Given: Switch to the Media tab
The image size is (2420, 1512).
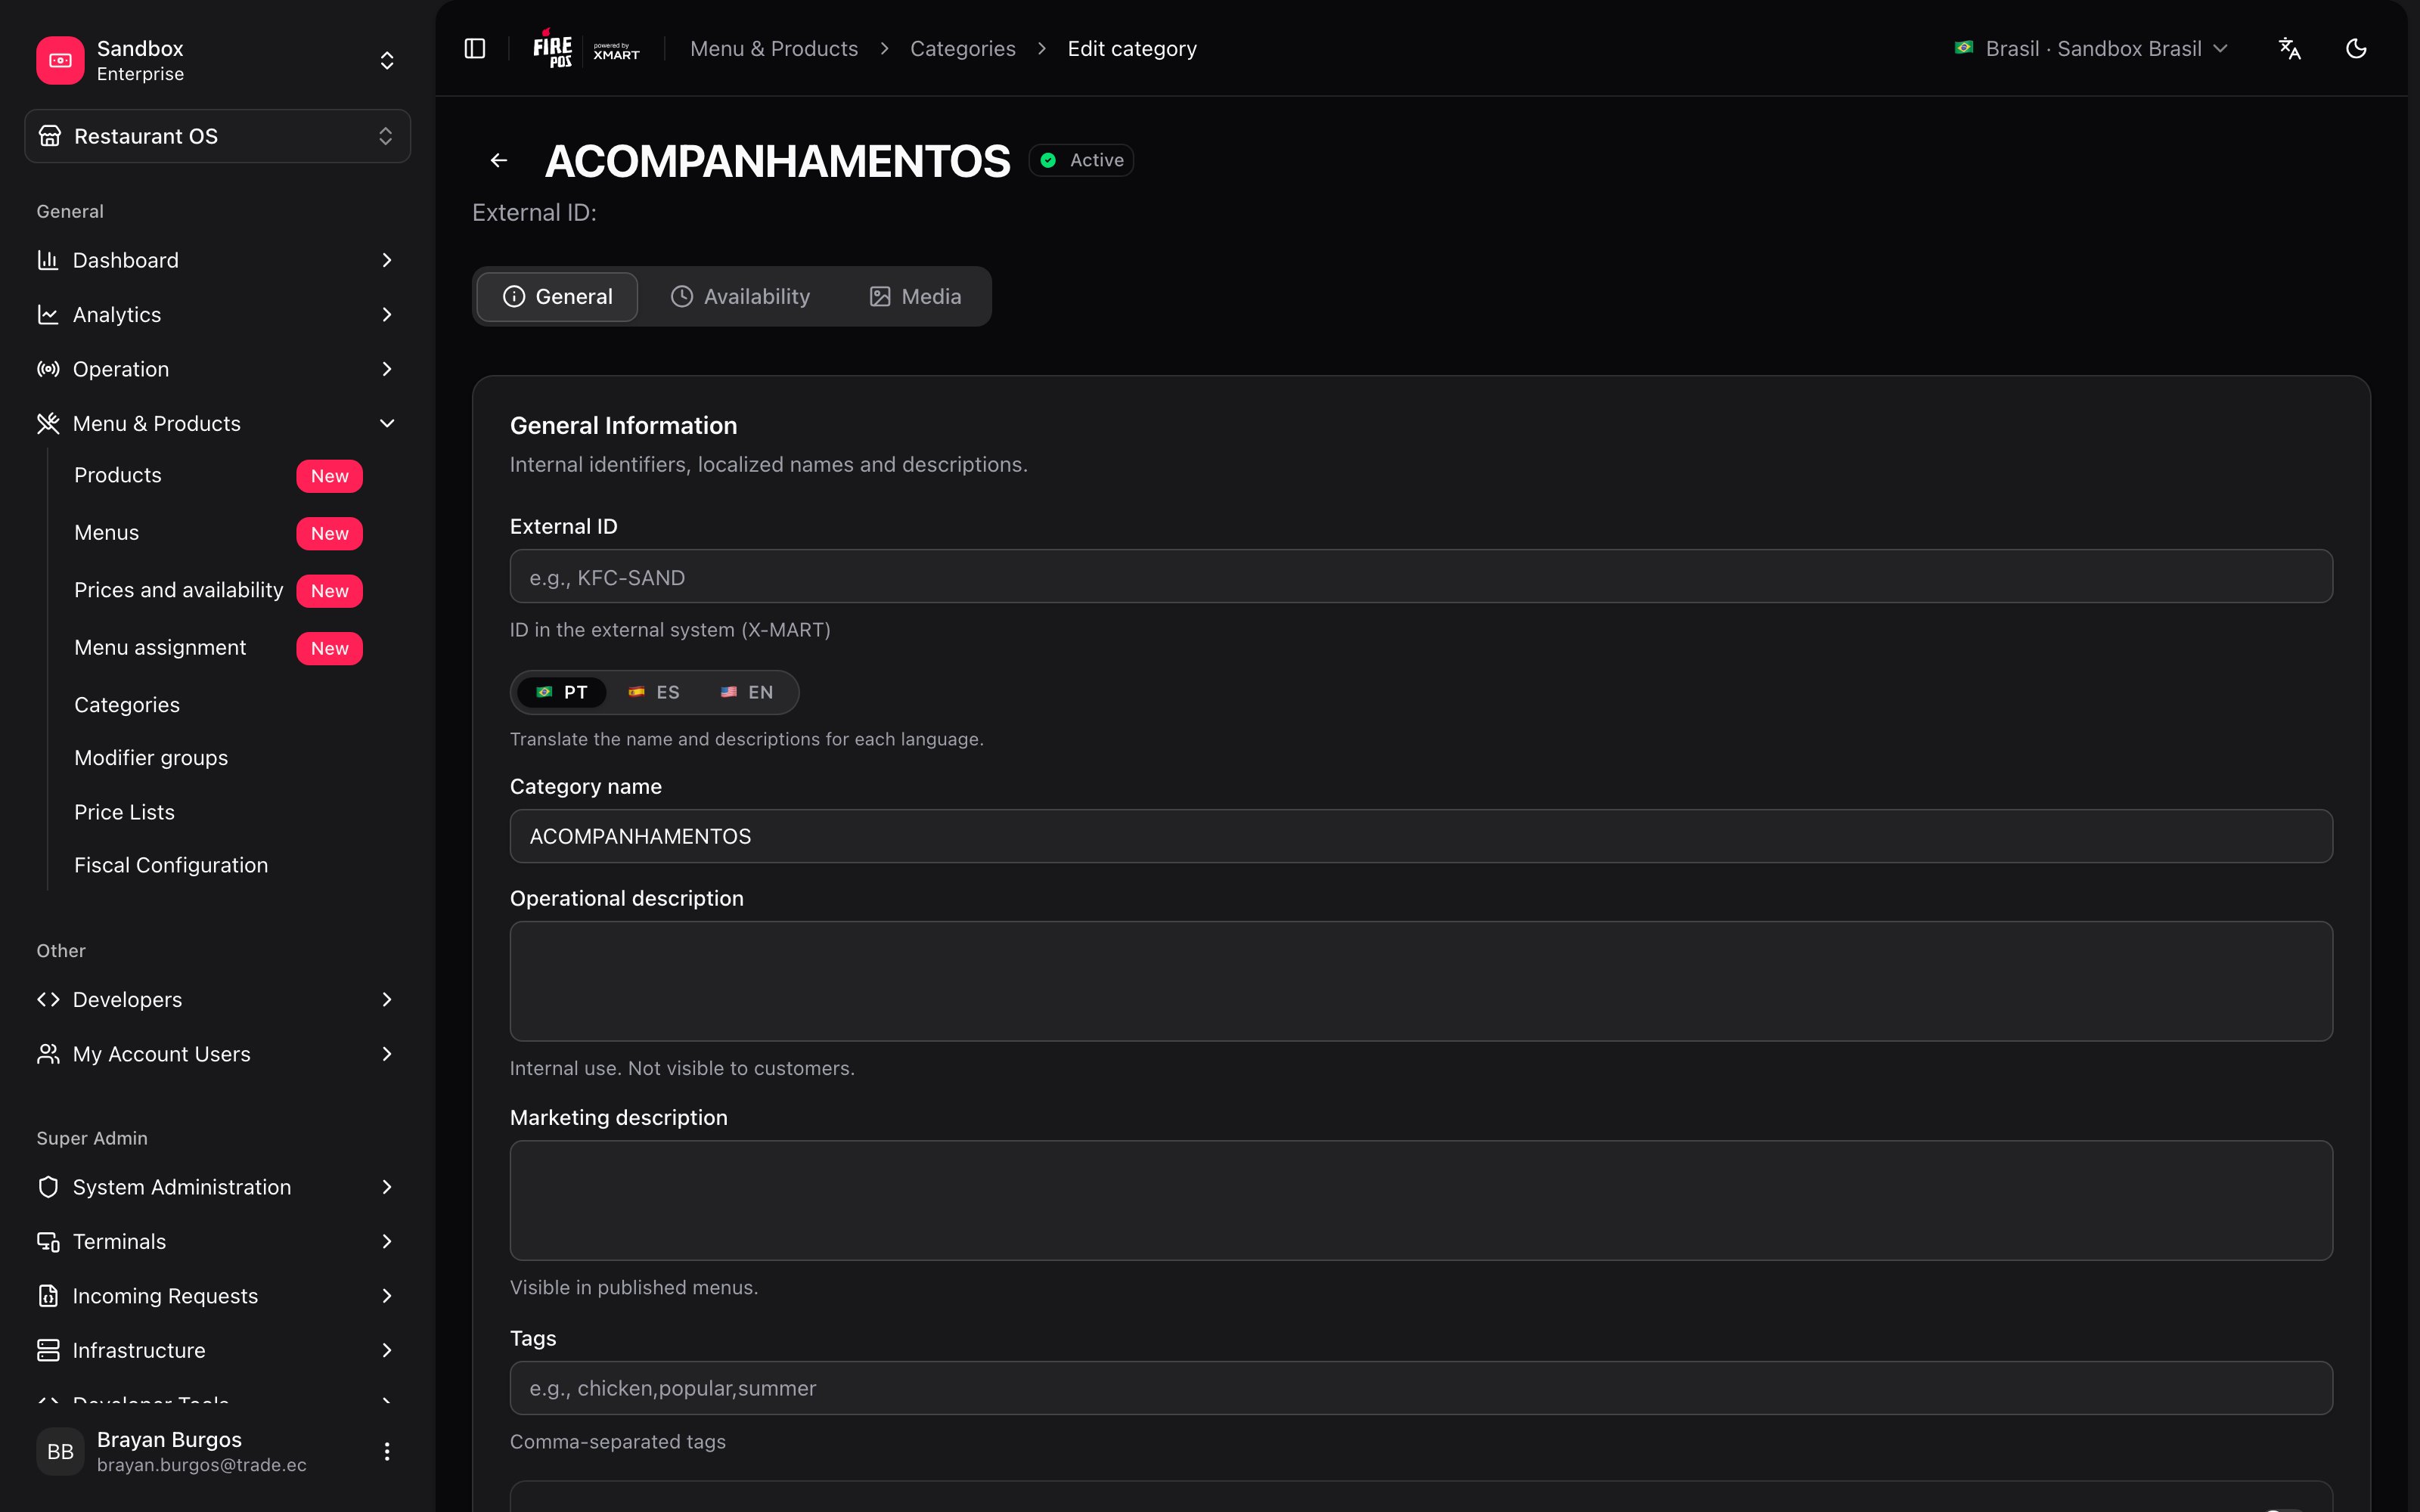Looking at the screenshot, I should (915, 296).
